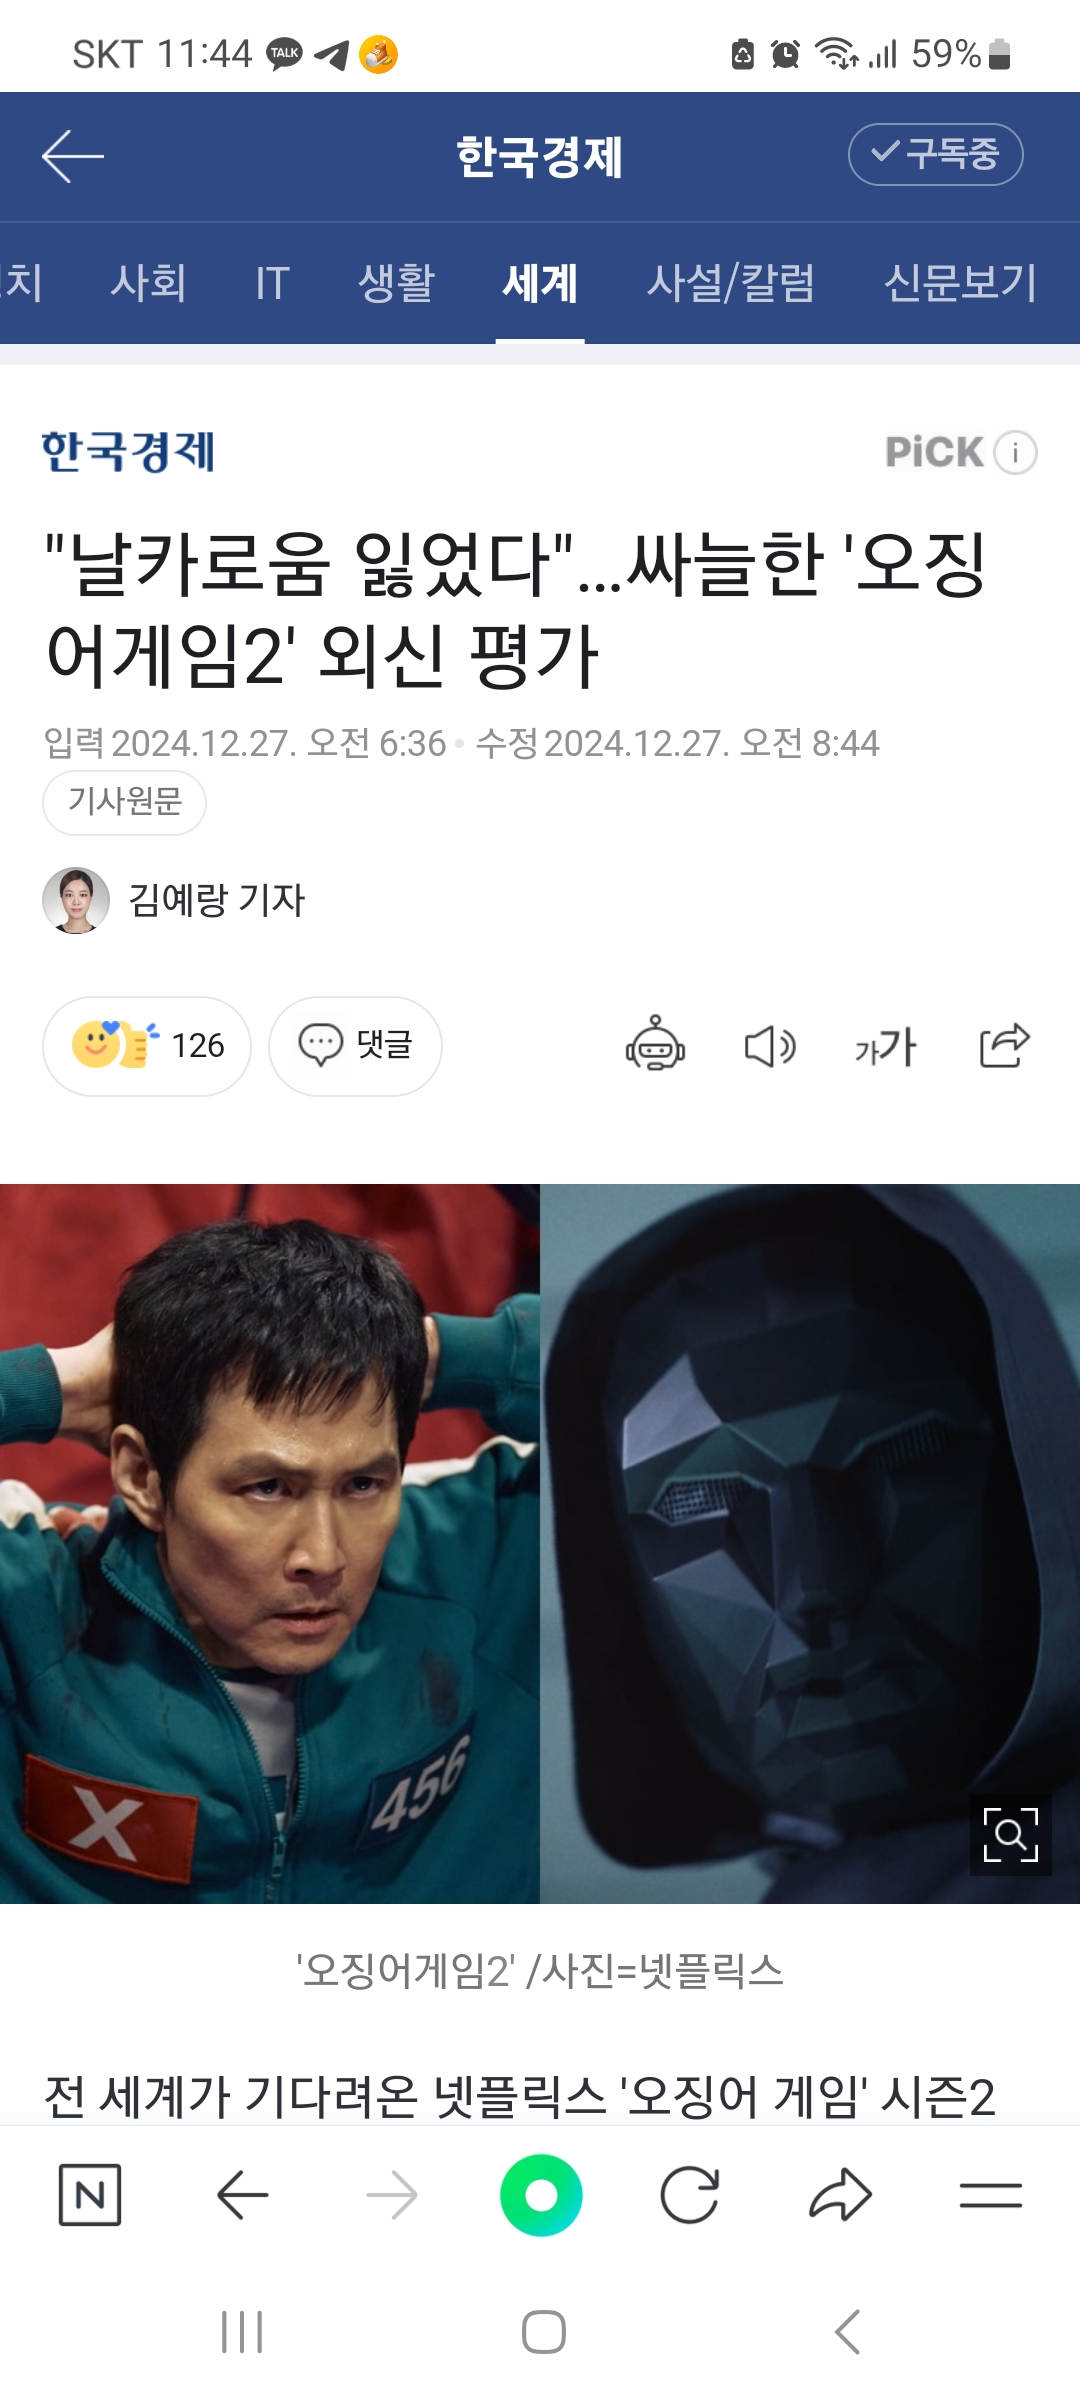The height and width of the screenshot is (2400, 1080).
Task: Enlarge photo with magnifier icon
Action: coord(1010,1834)
